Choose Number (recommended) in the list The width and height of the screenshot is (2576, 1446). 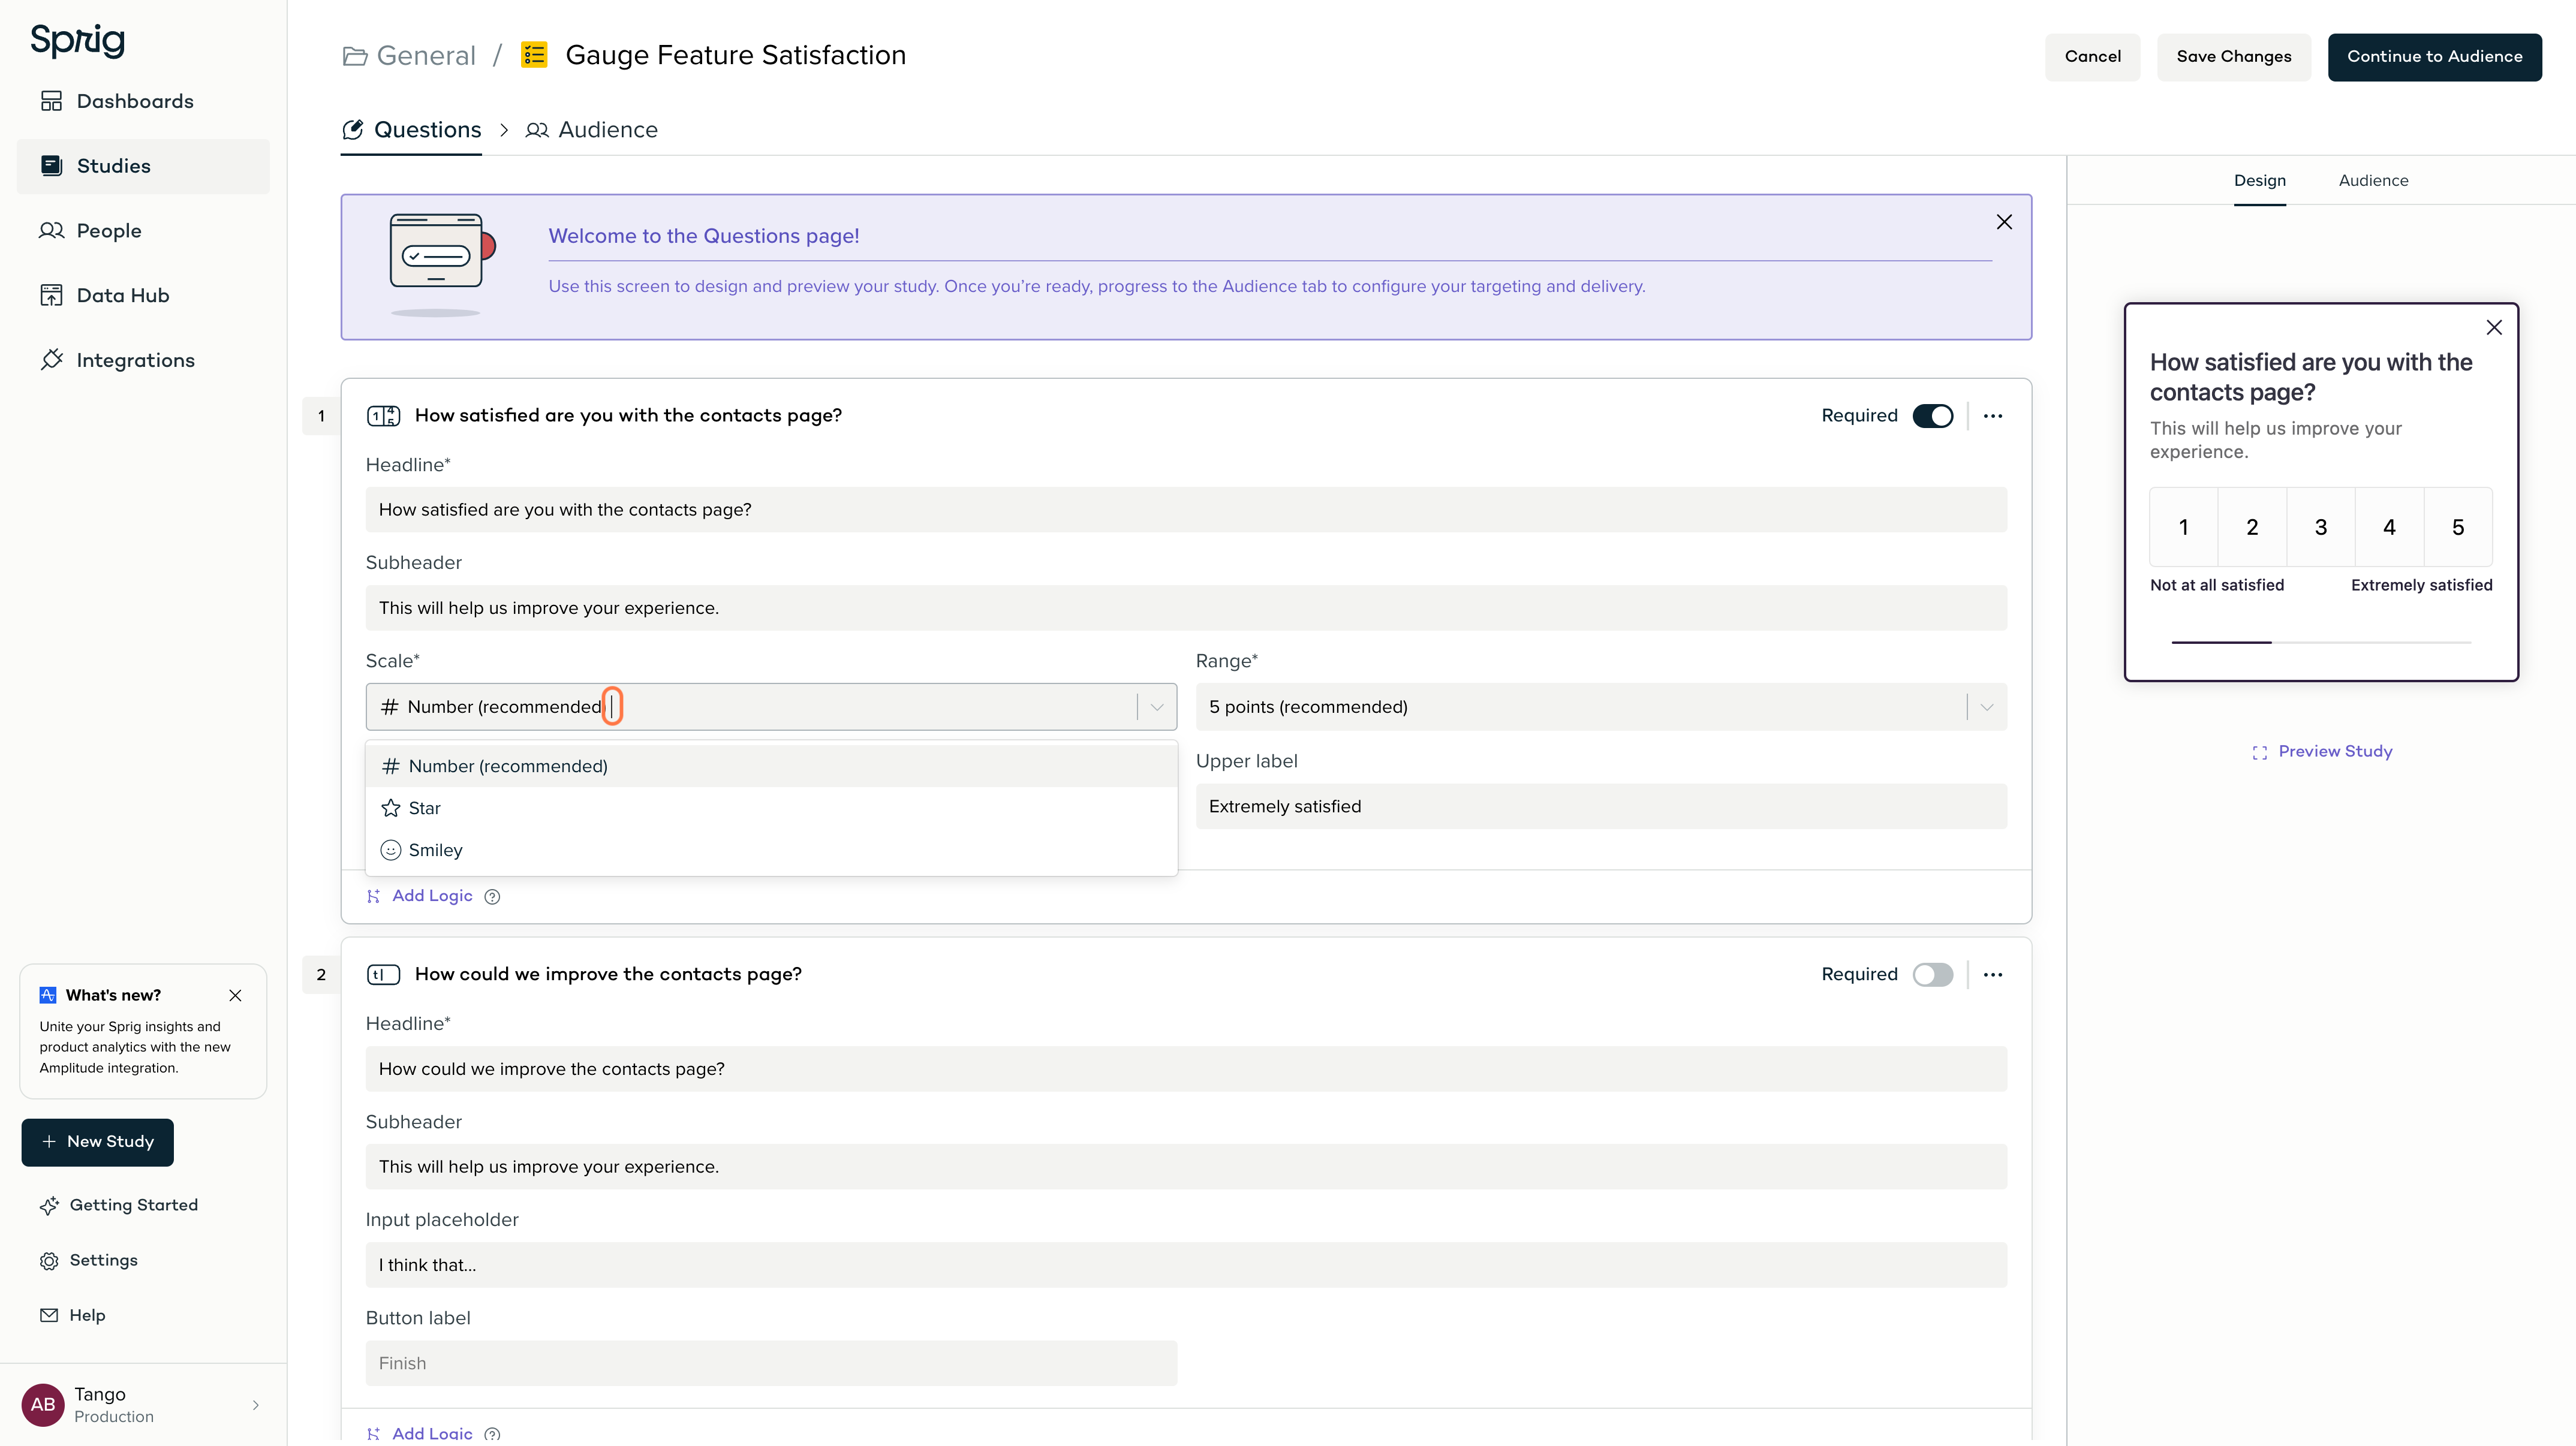(x=771, y=766)
